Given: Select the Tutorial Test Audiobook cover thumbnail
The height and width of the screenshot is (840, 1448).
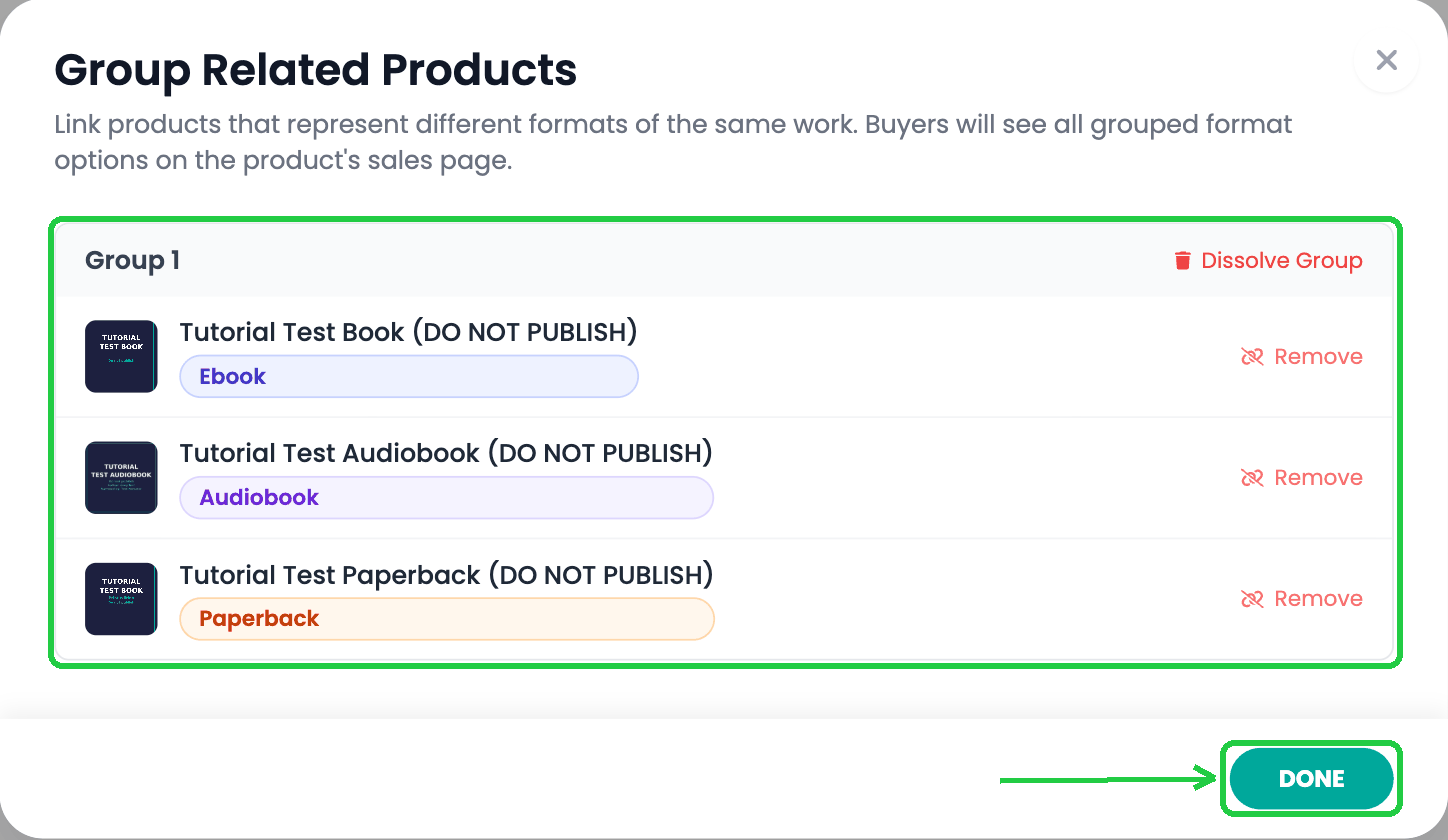Looking at the screenshot, I should tap(121, 478).
